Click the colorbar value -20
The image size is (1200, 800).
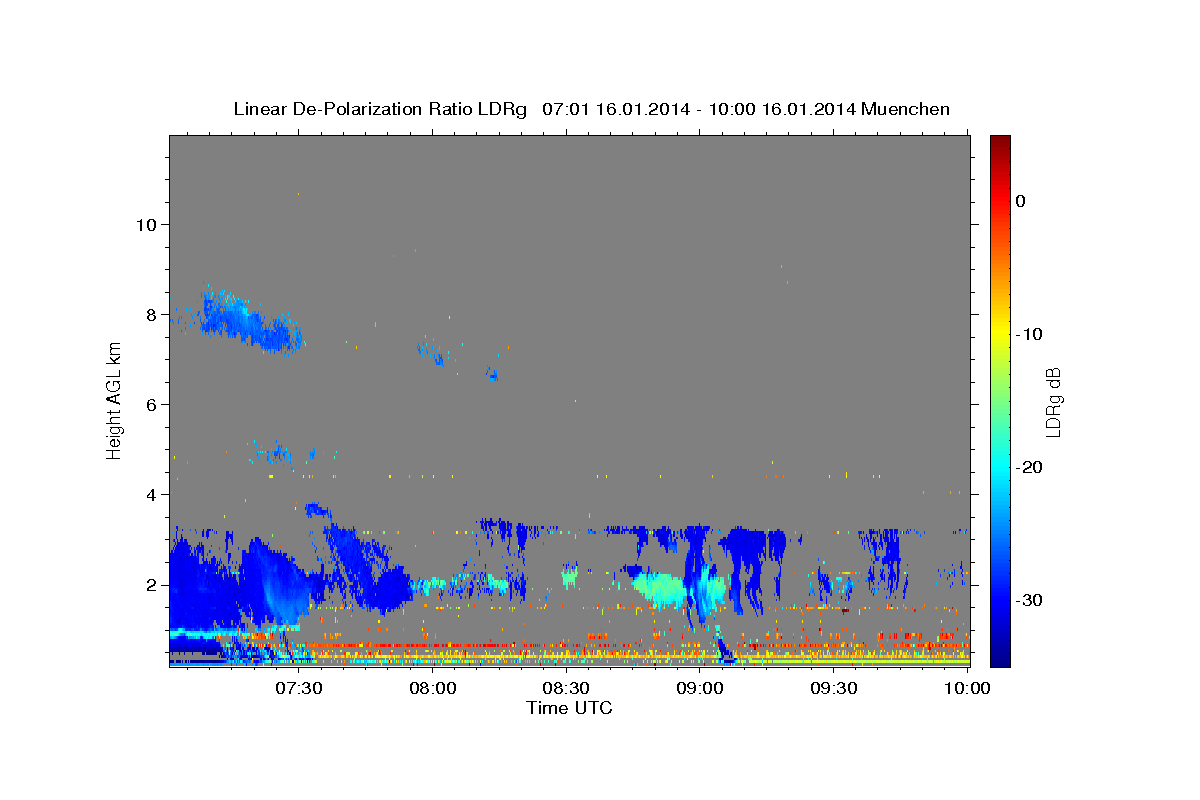[1030, 467]
